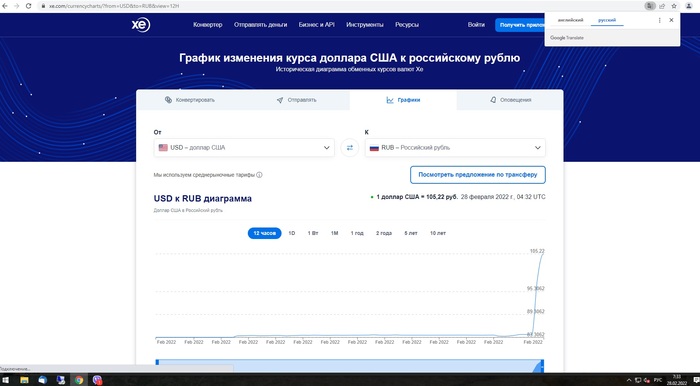Image resolution: width=700 pixels, height=386 pixels.
Task: Open the Оповещения tab
Action: coord(510,100)
